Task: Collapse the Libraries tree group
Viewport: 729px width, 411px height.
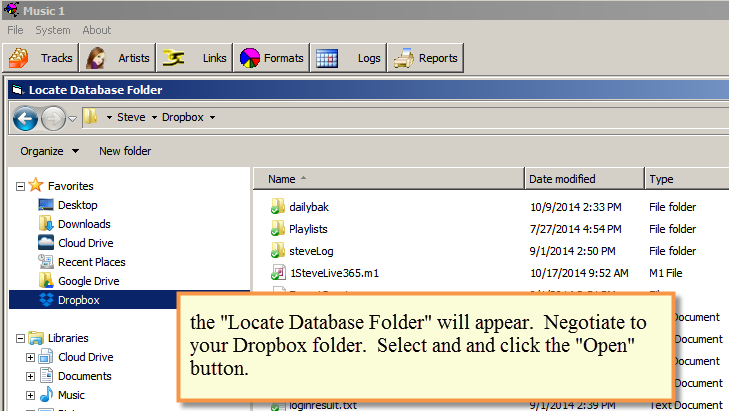Action: pyautogui.click(x=20, y=338)
